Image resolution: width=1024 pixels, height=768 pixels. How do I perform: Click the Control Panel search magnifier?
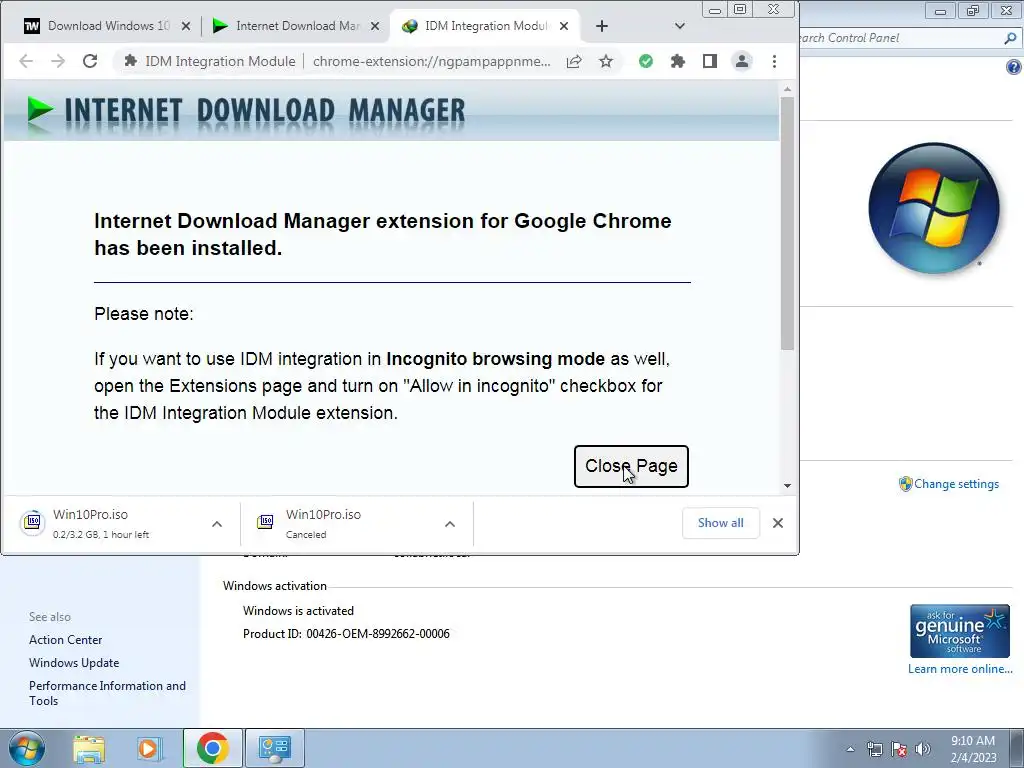(1010, 38)
